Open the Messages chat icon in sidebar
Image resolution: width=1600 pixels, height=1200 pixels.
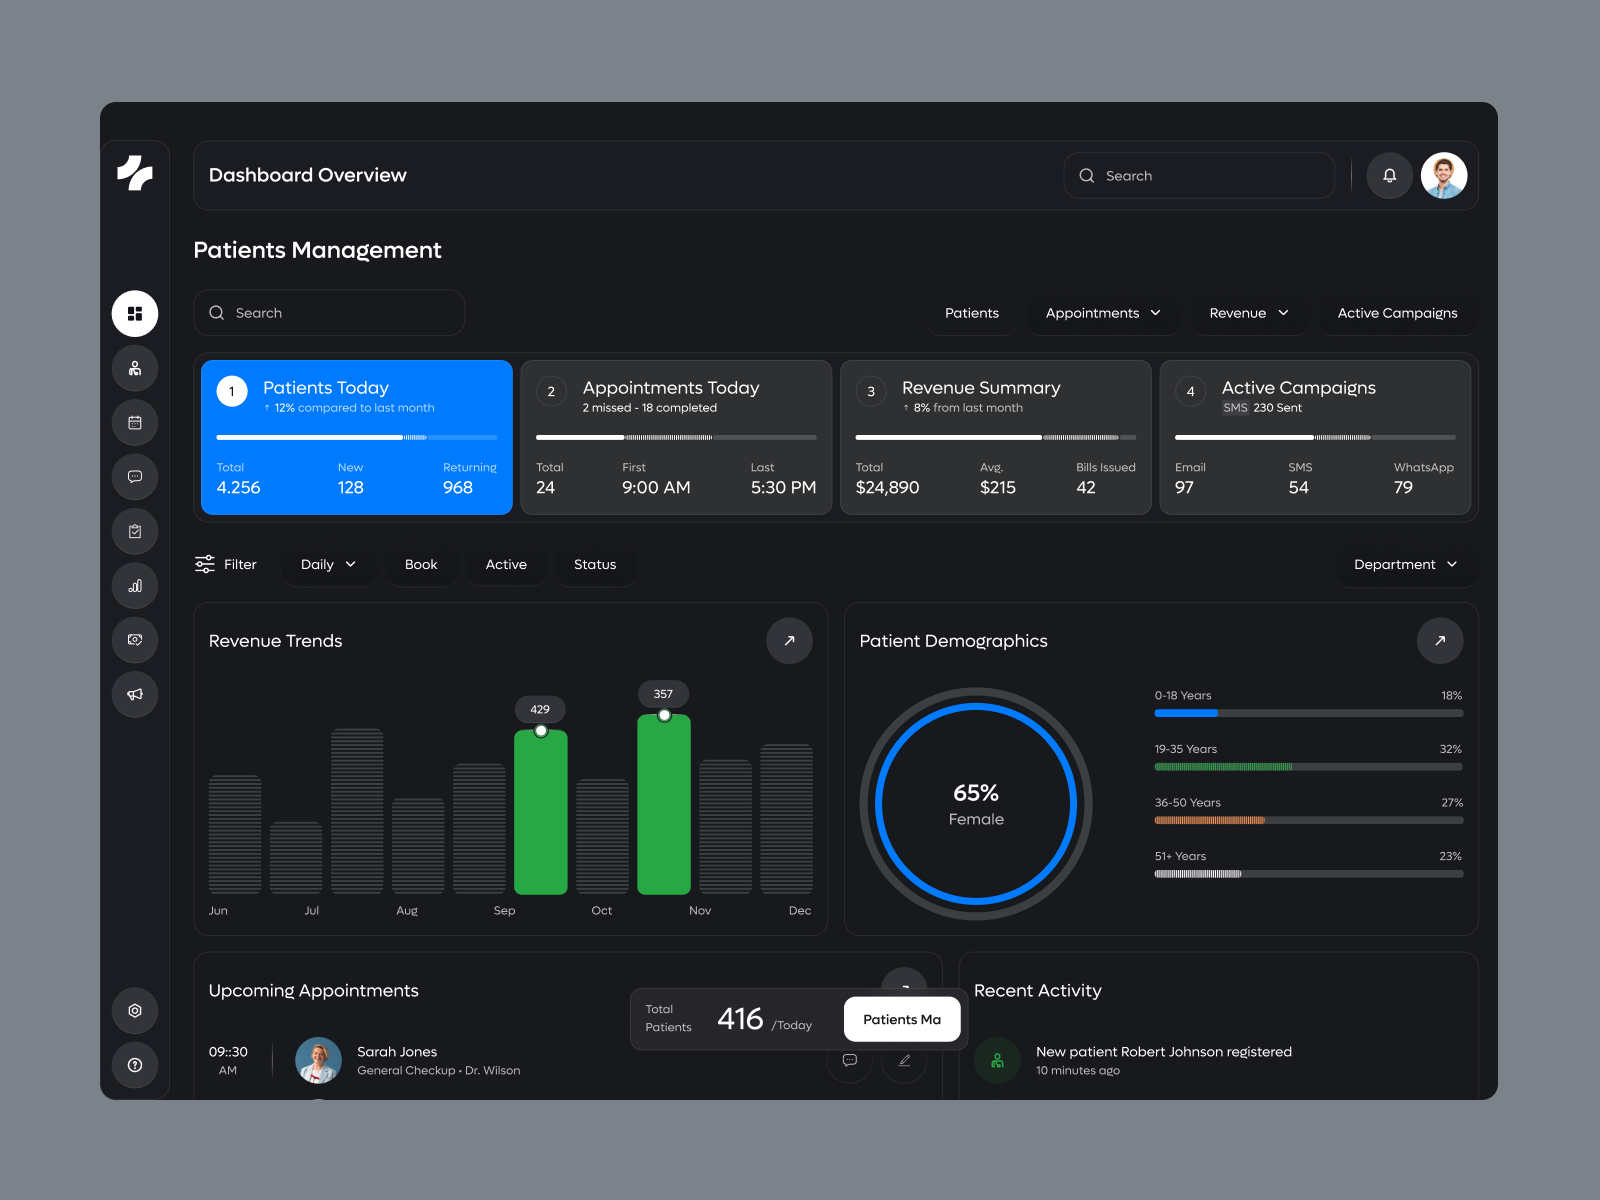pyautogui.click(x=135, y=477)
